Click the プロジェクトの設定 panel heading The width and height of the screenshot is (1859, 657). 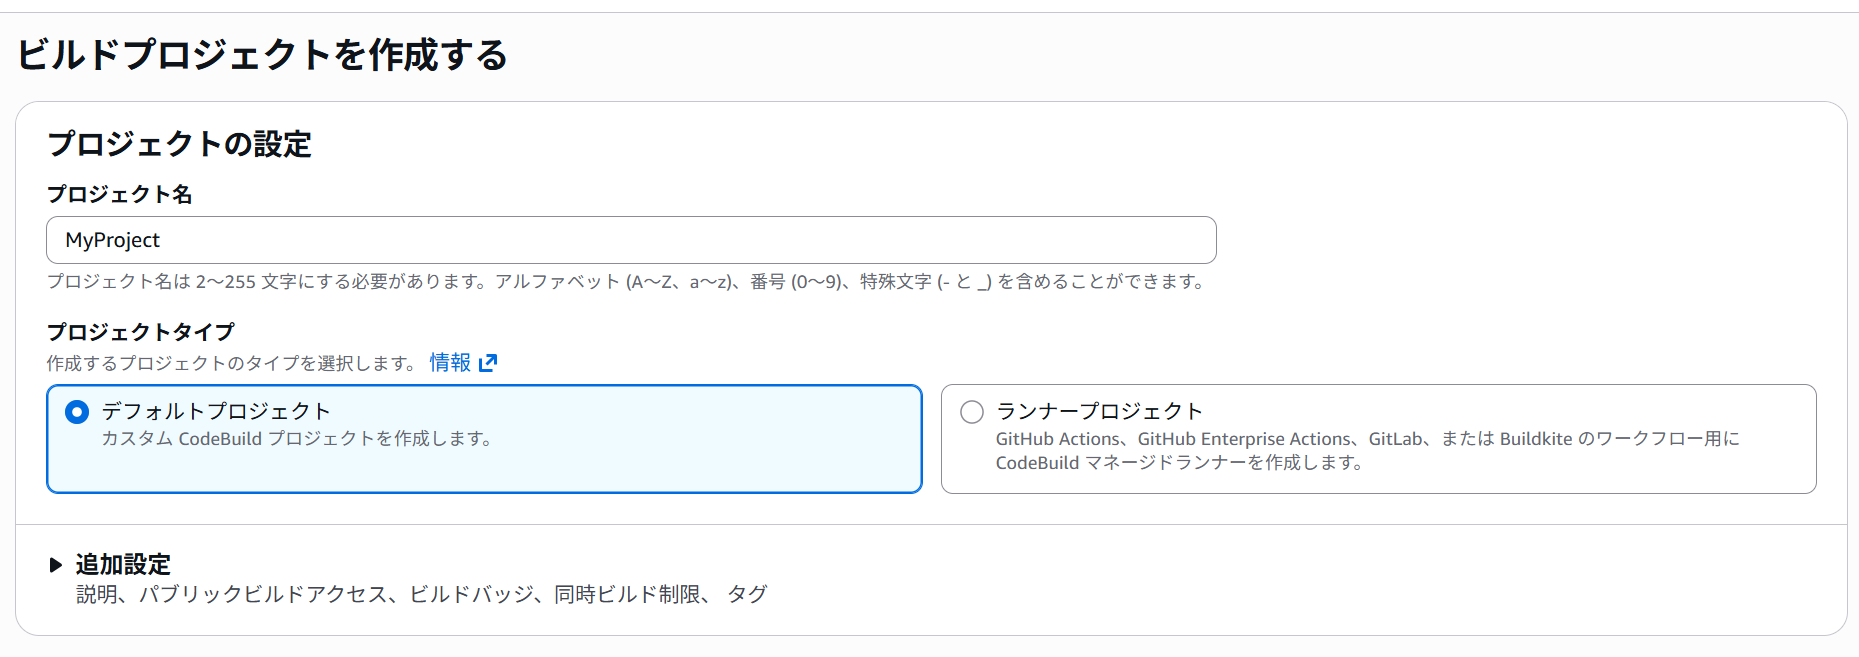179,144
